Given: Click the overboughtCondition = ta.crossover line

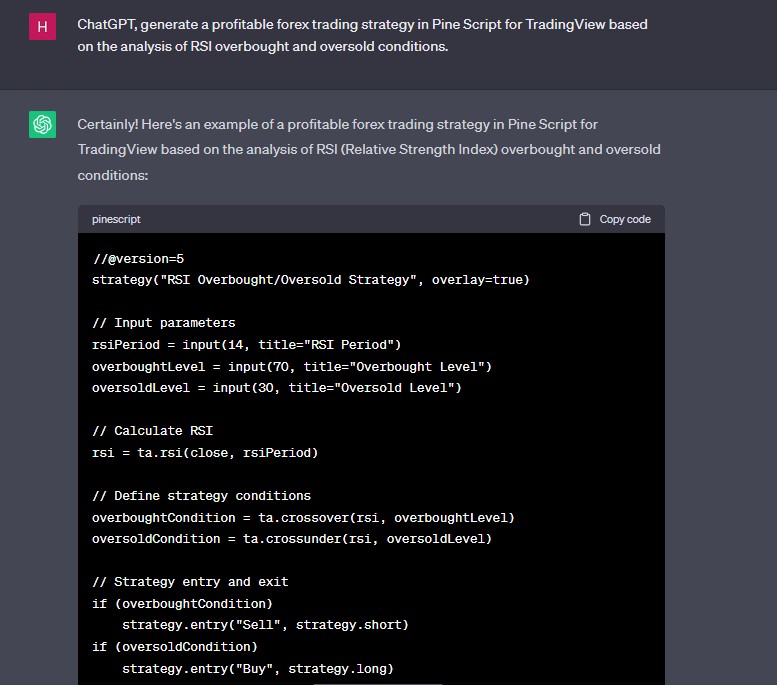Looking at the screenshot, I should click(303, 518).
